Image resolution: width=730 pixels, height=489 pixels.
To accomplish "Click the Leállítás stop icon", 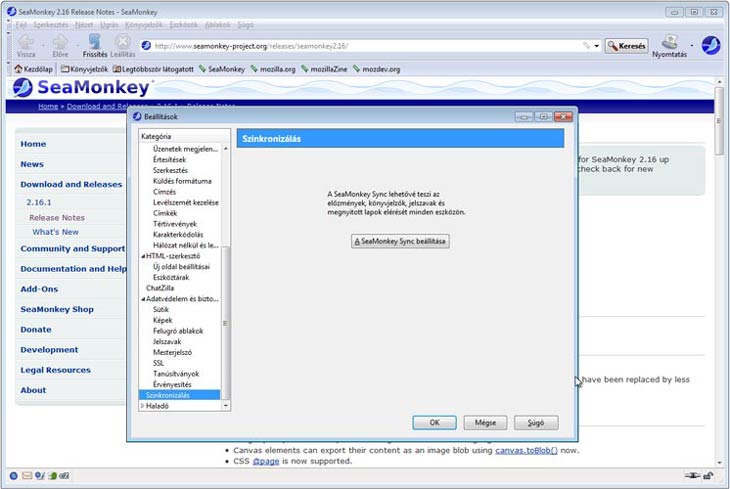I will point(122,42).
